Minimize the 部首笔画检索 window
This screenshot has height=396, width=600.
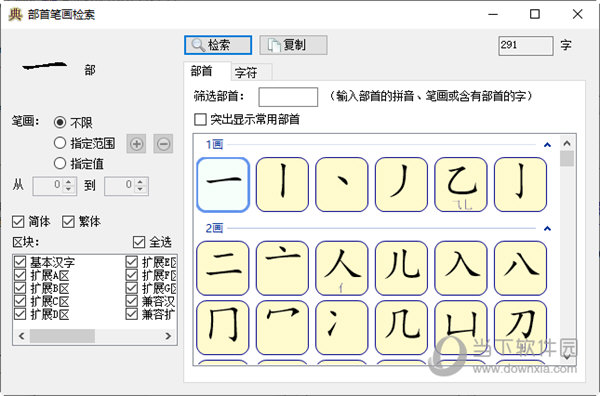[493, 15]
